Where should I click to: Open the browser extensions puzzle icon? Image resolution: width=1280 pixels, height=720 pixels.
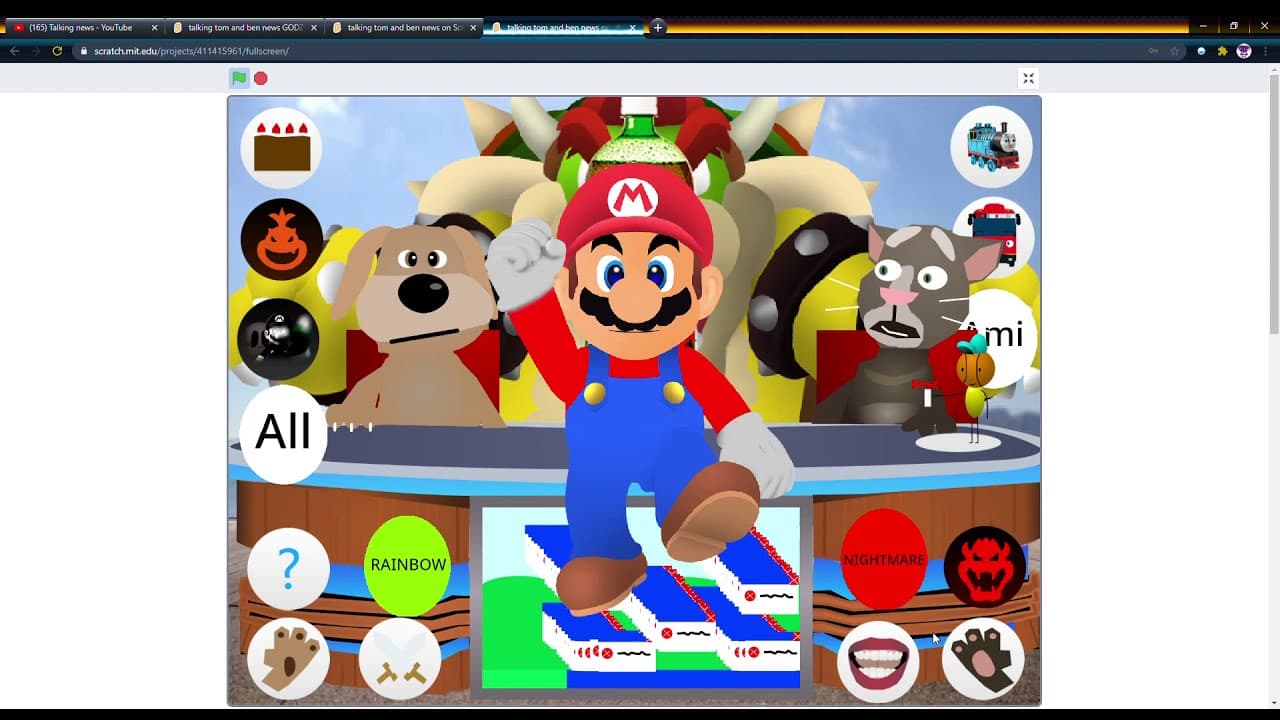click(1222, 51)
